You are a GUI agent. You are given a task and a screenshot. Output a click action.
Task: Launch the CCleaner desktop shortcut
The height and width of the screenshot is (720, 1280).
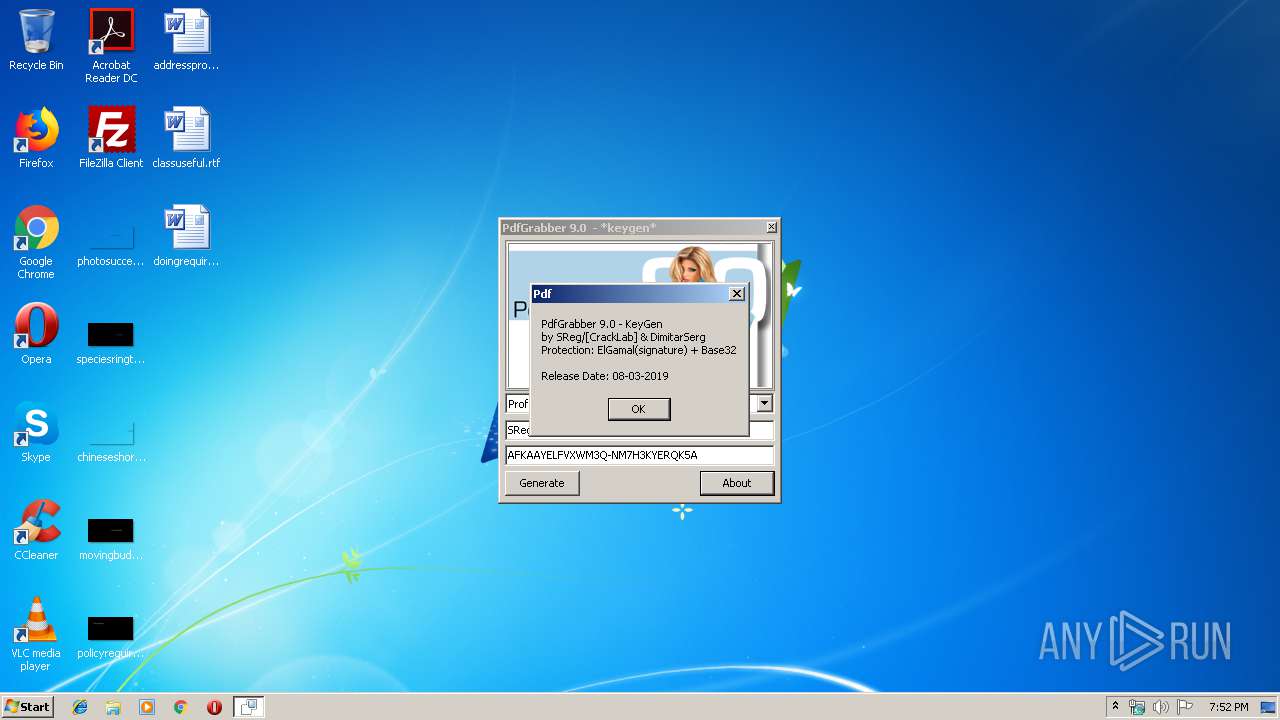36,530
